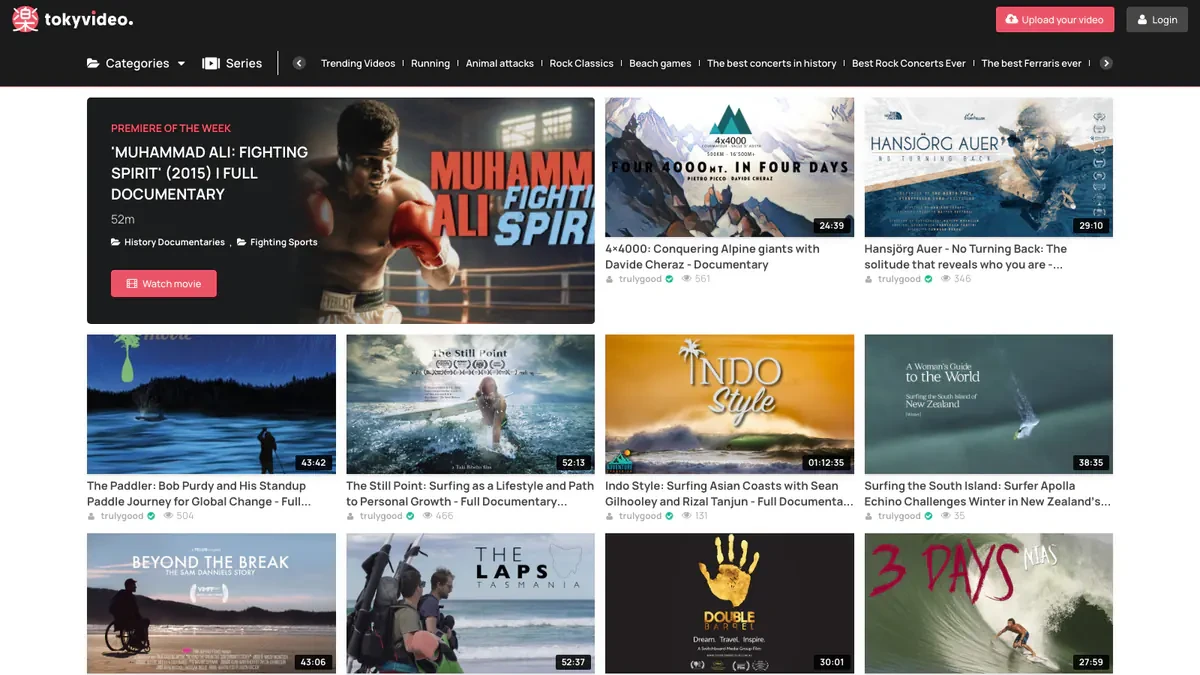Select The best concerts in history
1200x675 pixels.
771,63
